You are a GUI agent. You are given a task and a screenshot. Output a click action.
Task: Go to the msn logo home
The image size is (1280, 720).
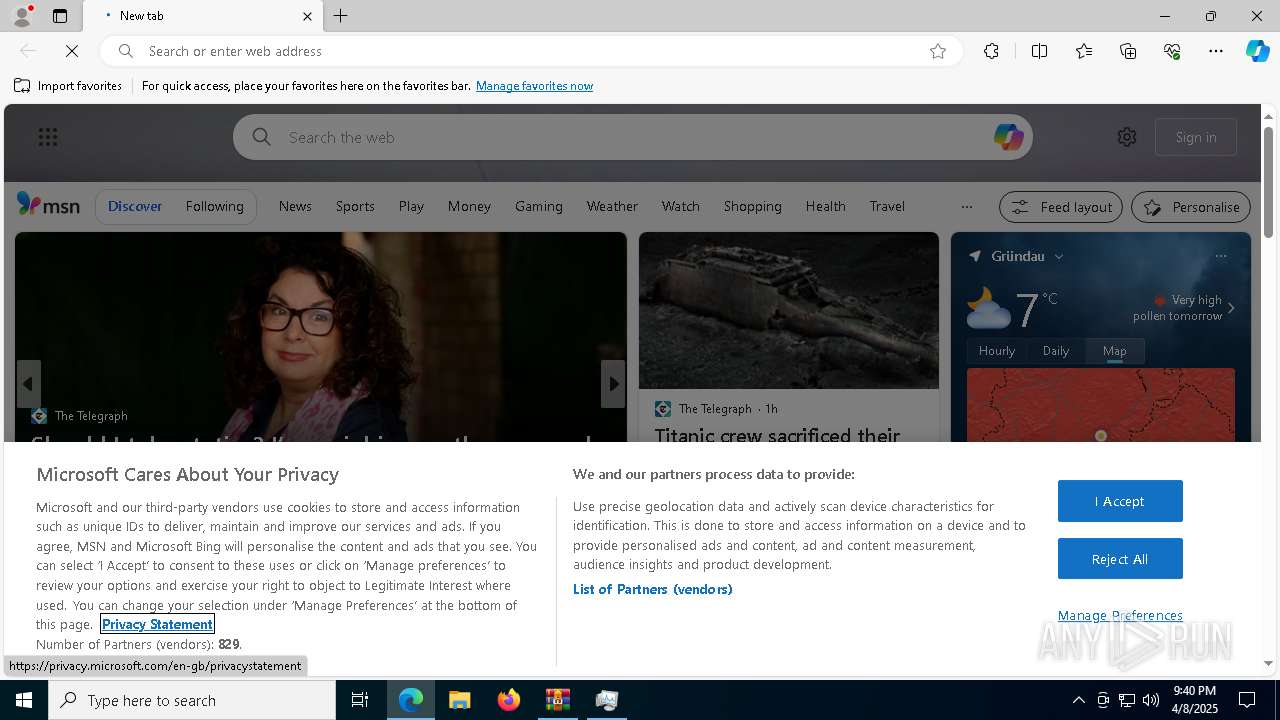click(48, 205)
